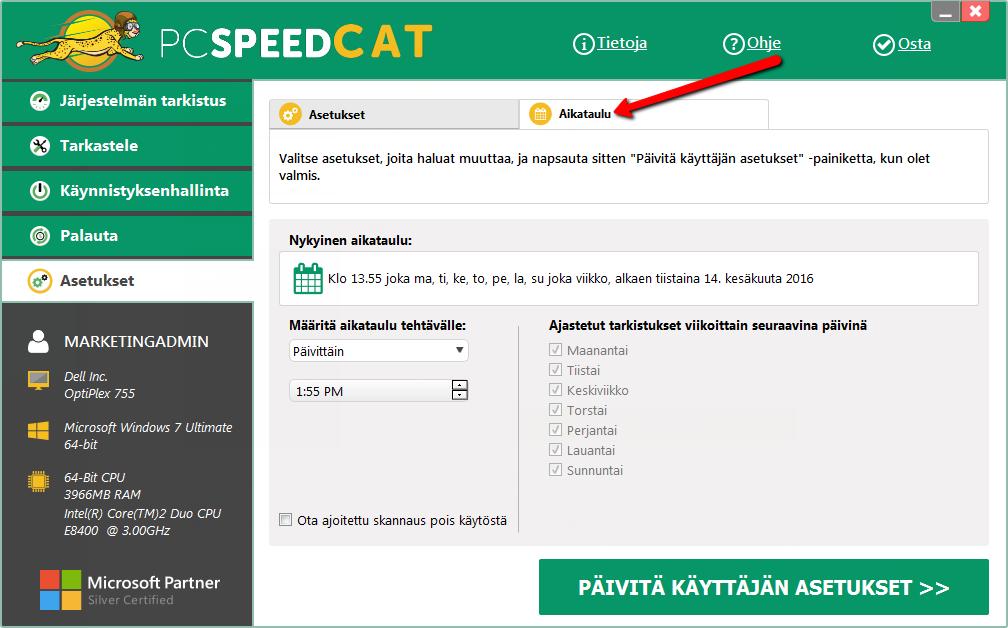Click the user avatar icon beside MARKETINGADMIN
This screenshot has width=1008, height=628.
[x=39, y=341]
